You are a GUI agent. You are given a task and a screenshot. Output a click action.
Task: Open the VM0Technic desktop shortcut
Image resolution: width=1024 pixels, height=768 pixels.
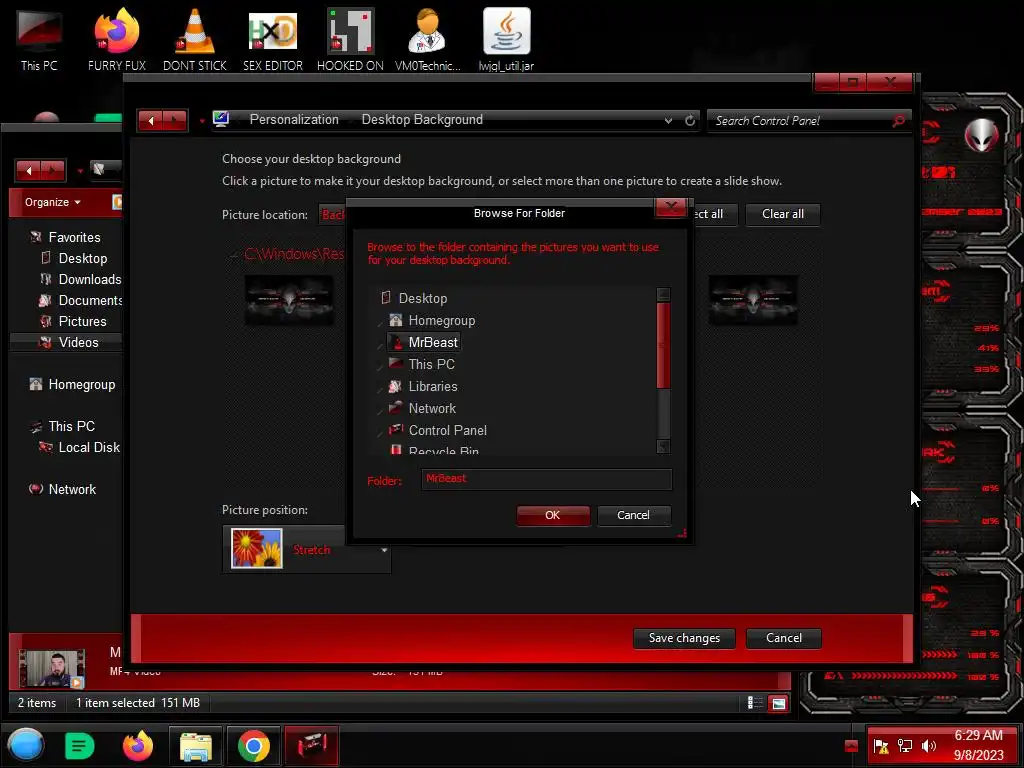point(428,39)
